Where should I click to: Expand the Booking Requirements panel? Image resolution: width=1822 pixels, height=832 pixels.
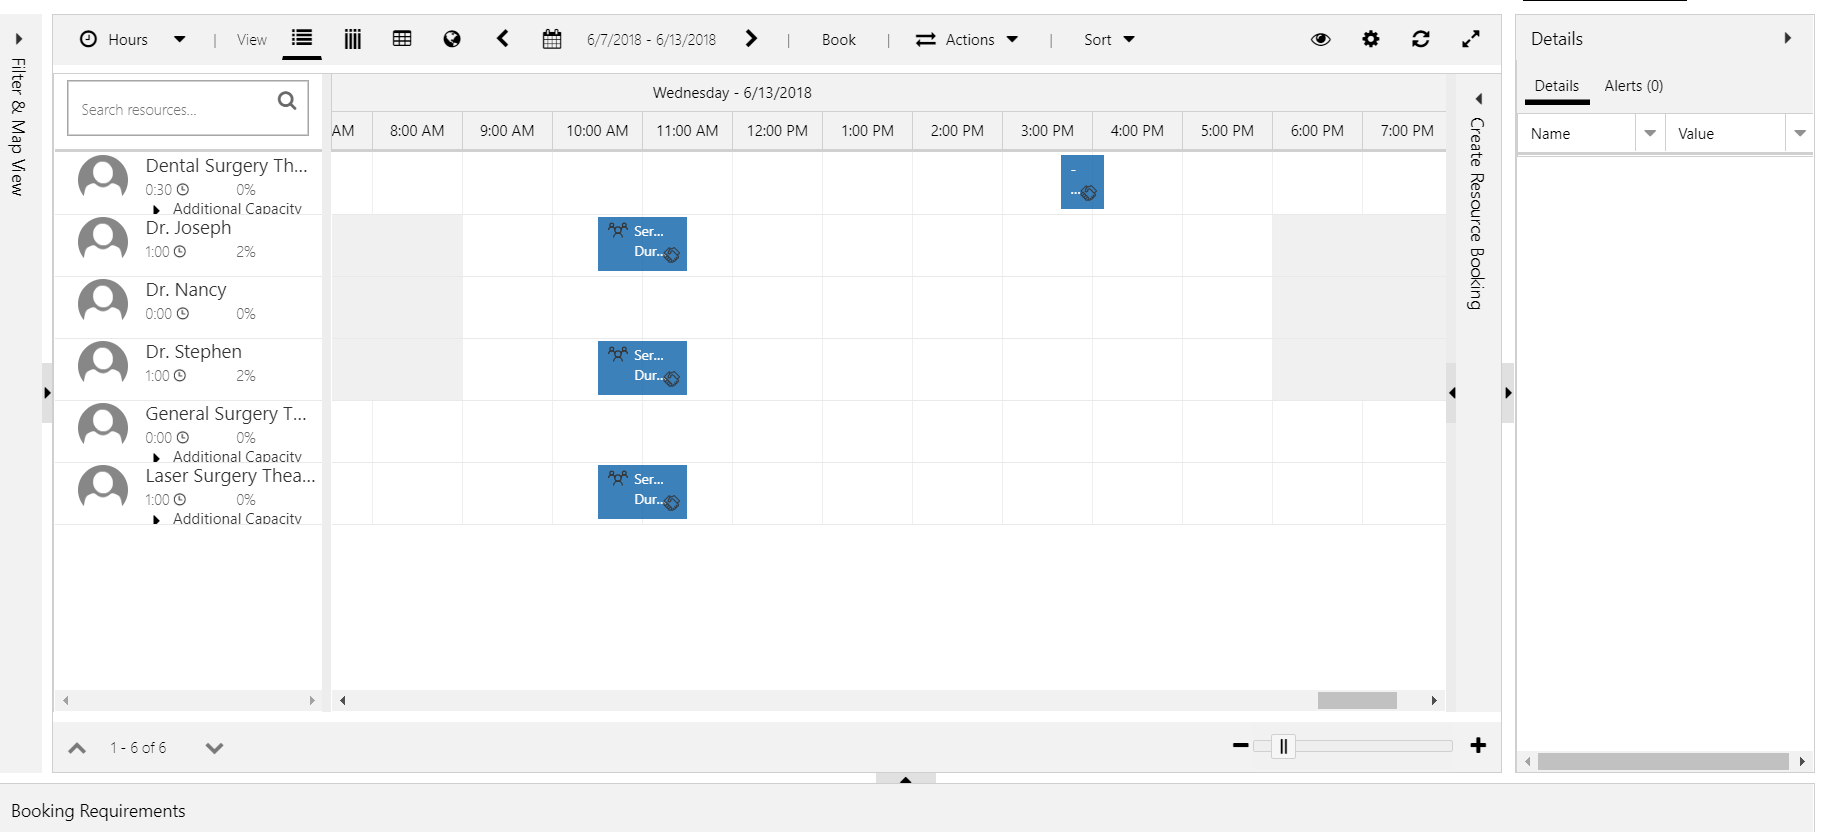(906, 778)
